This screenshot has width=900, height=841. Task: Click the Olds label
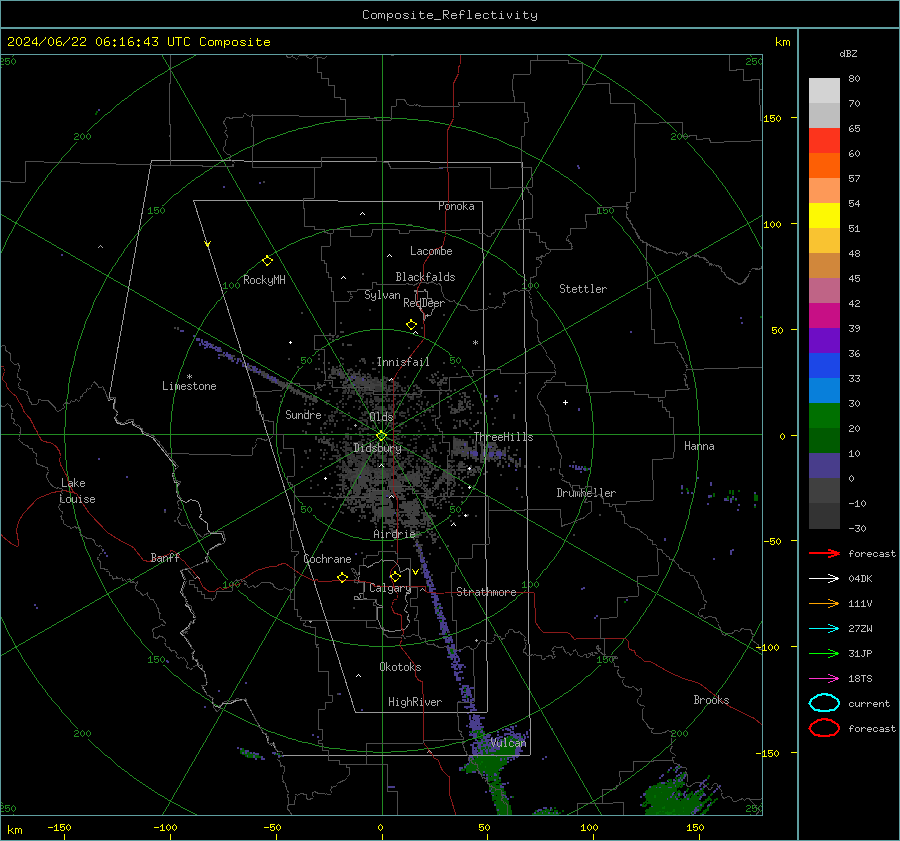(381, 417)
